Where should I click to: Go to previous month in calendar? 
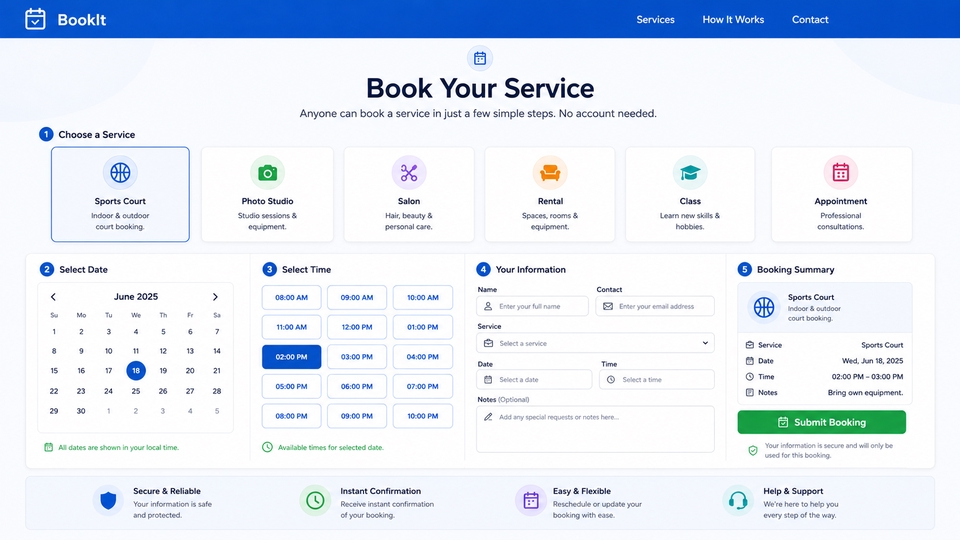click(x=53, y=297)
